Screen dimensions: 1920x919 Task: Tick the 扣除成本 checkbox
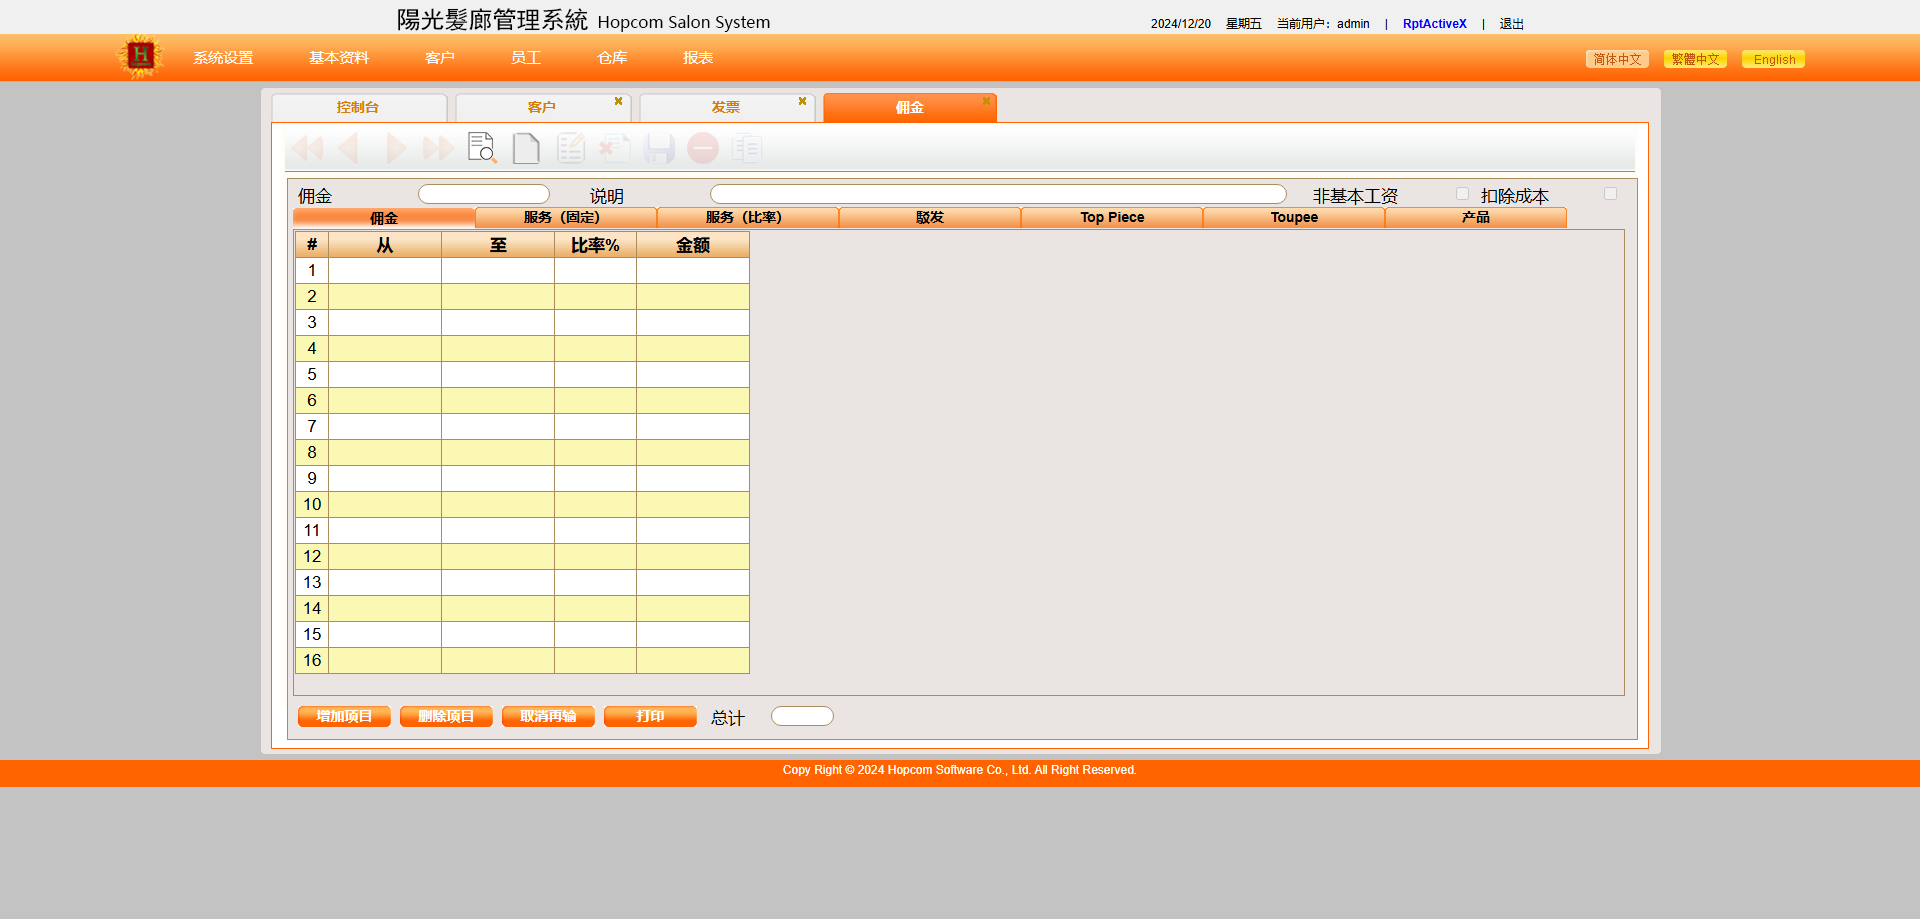click(1610, 194)
